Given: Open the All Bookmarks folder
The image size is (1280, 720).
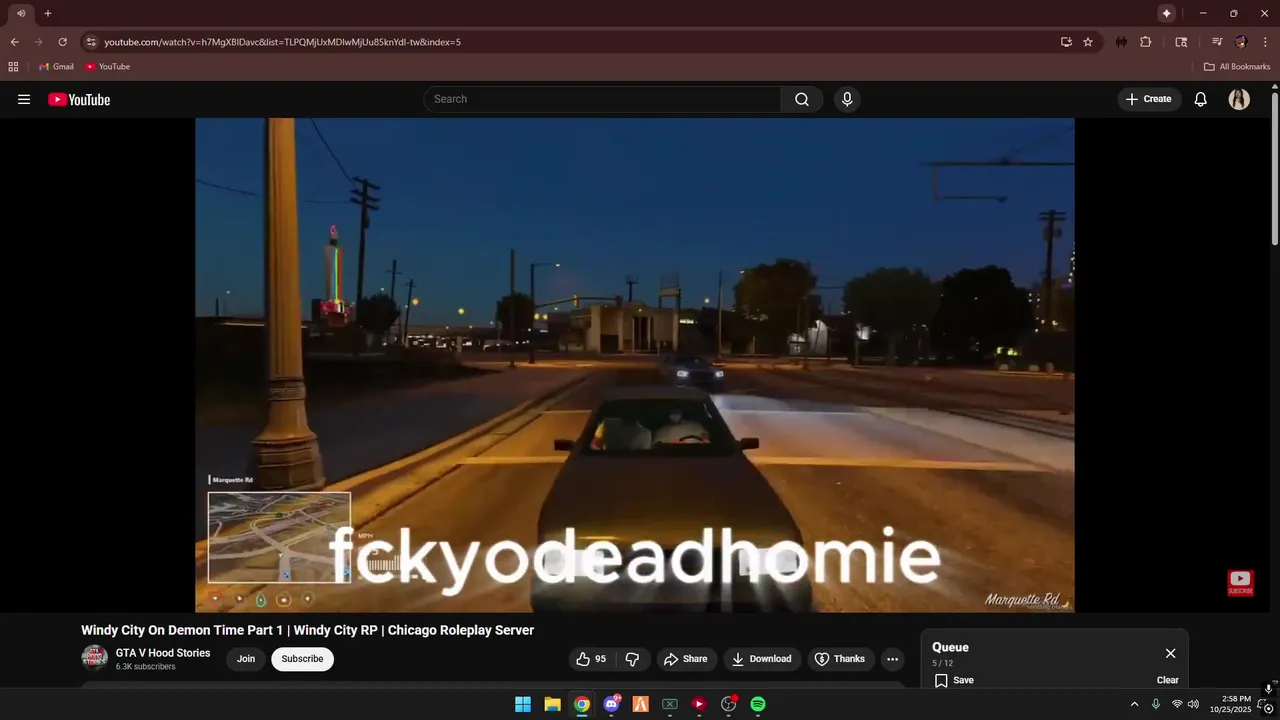Looking at the screenshot, I should pos(1237,67).
